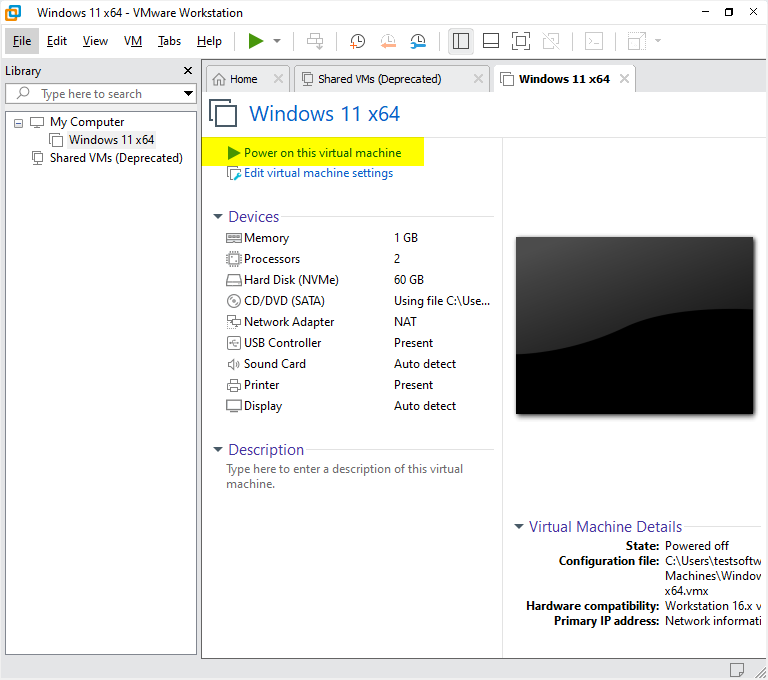Select My Computer in the Library
This screenshot has width=768, height=680.
(87, 122)
